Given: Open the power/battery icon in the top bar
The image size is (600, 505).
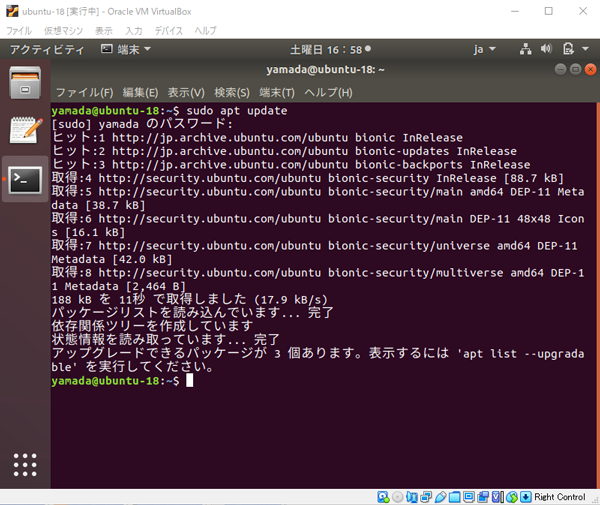Looking at the screenshot, I should [568, 49].
